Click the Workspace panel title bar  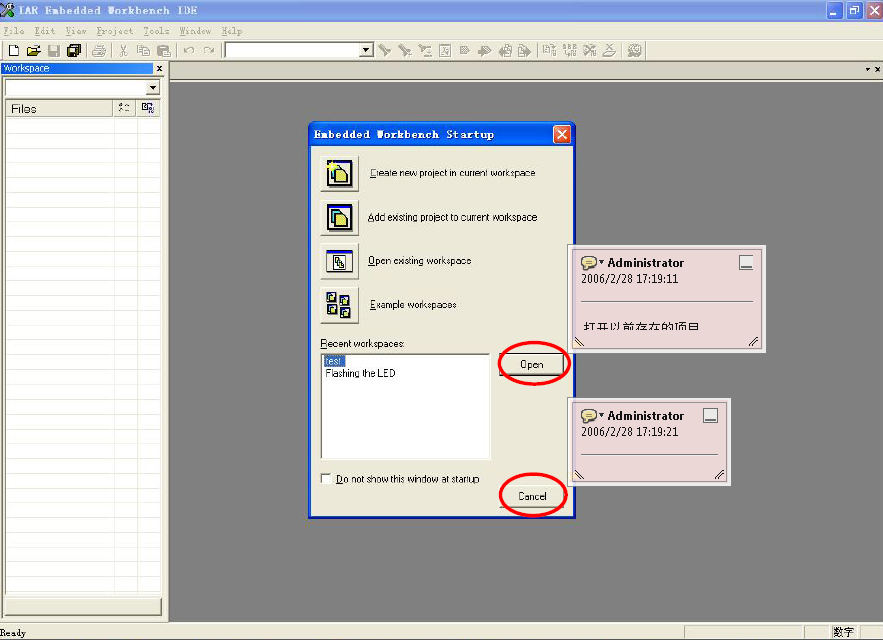point(77,69)
